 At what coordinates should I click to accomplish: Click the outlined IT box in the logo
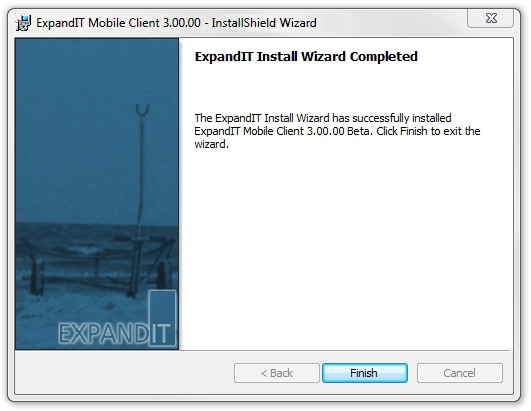click(162, 318)
